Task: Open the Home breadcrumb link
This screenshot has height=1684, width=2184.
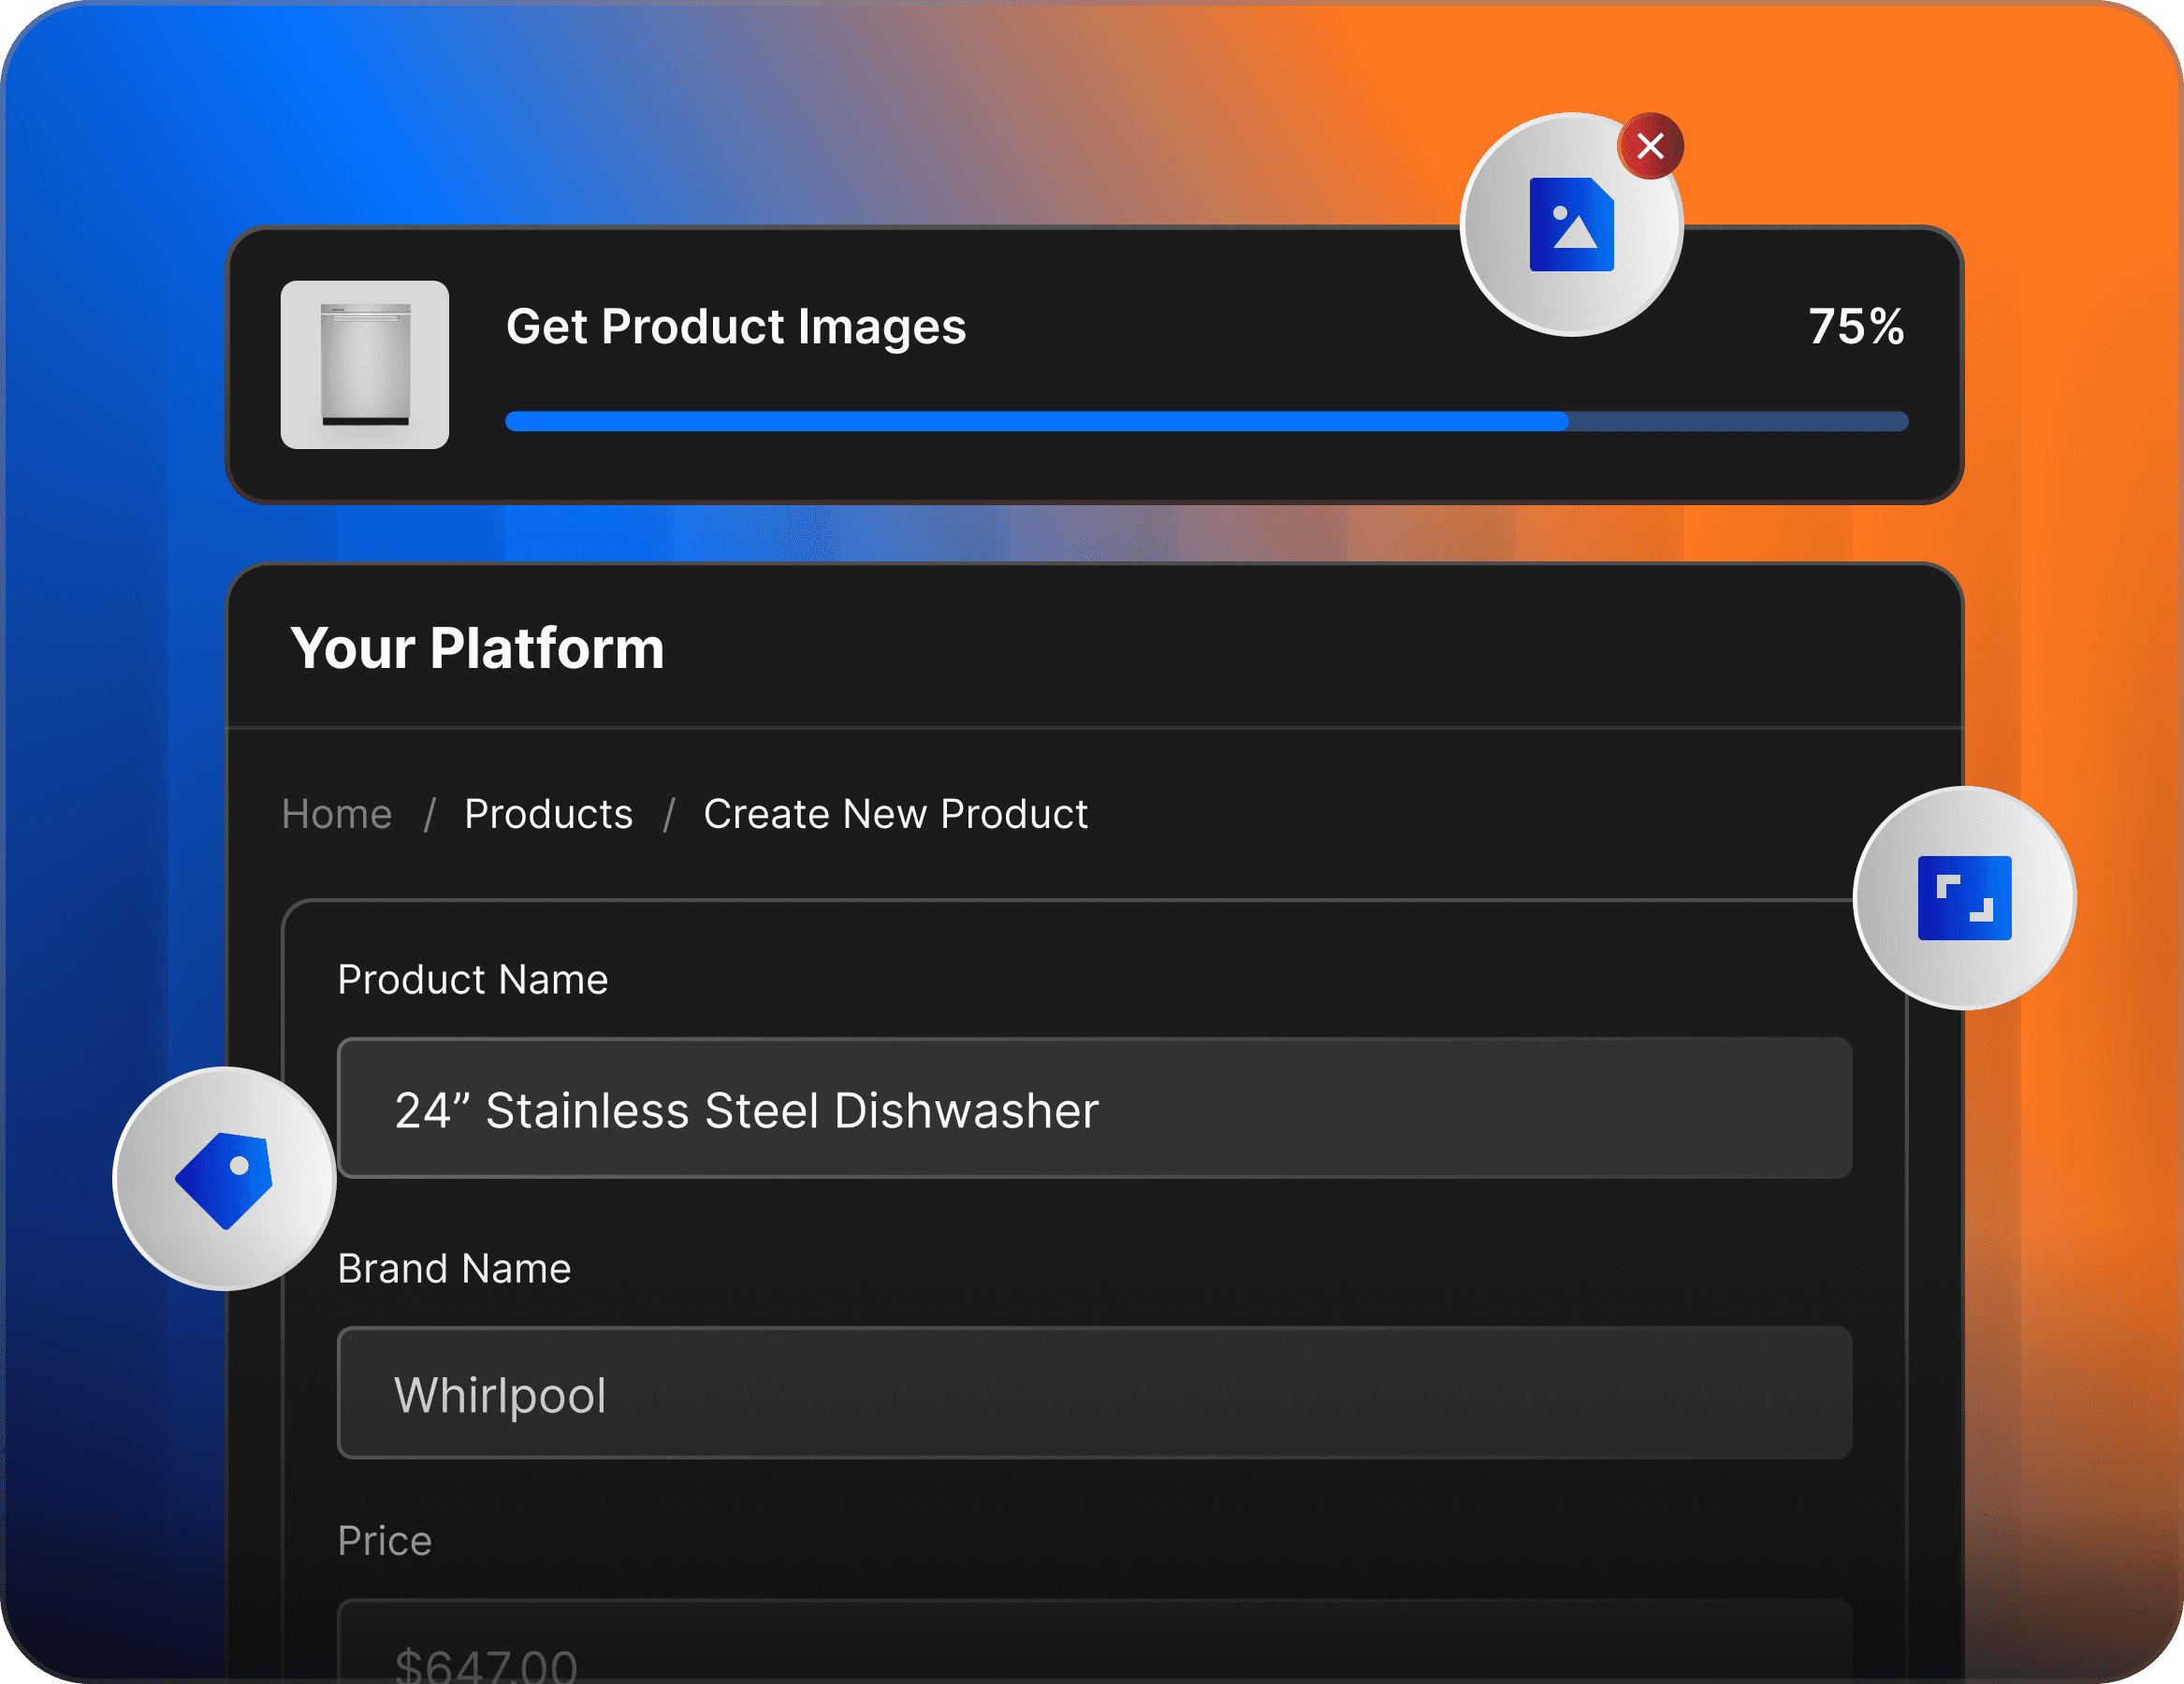Action: (337, 814)
